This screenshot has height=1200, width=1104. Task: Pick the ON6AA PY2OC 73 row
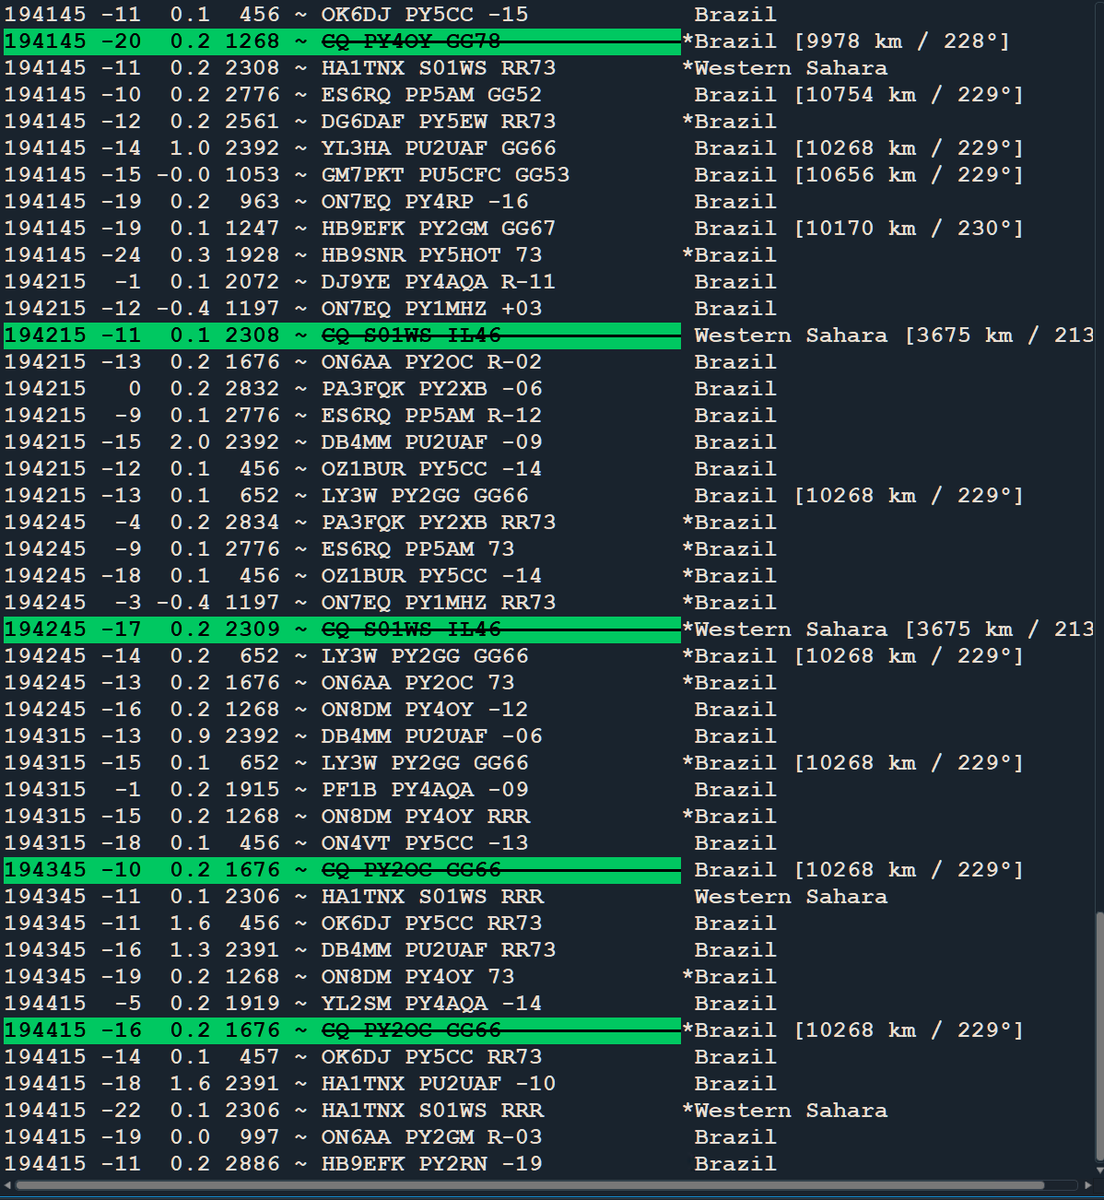(548, 683)
